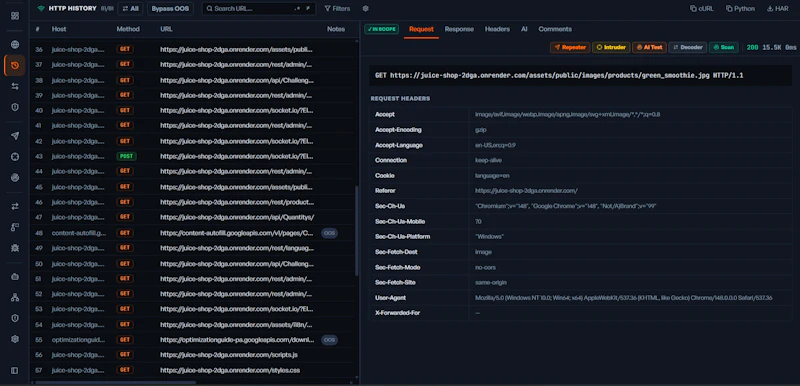The image size is (800, 386).
Task: Open the AI tab
Action: click(524, 29)
